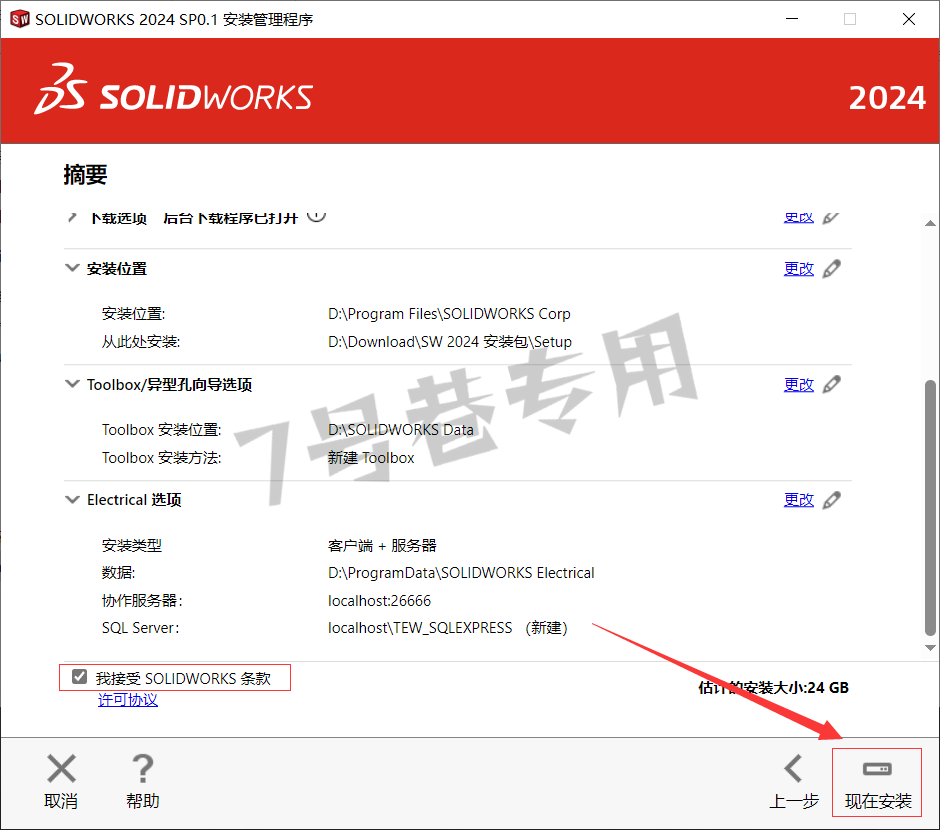This screenshot has width=940, height=830.
Task: Click 客户端 + 服务器 install type value
Action: [x=382, y=546]
